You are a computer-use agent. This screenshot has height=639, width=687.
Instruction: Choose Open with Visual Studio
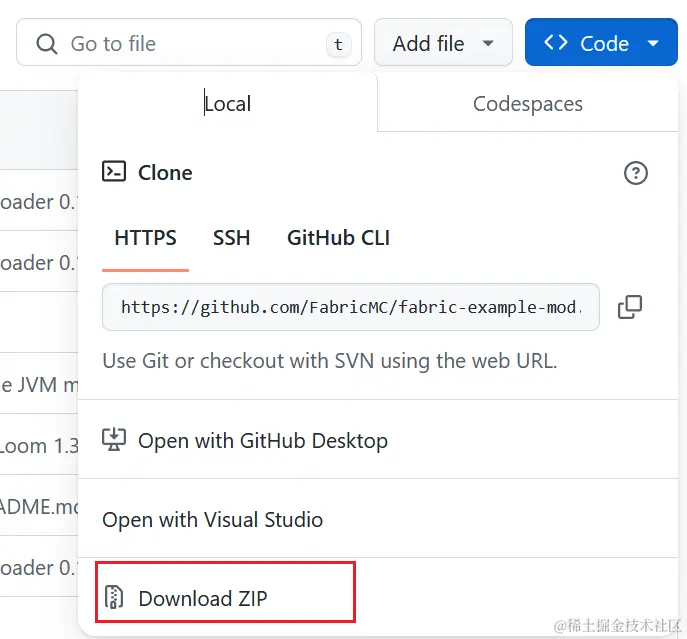click(378, 519)
